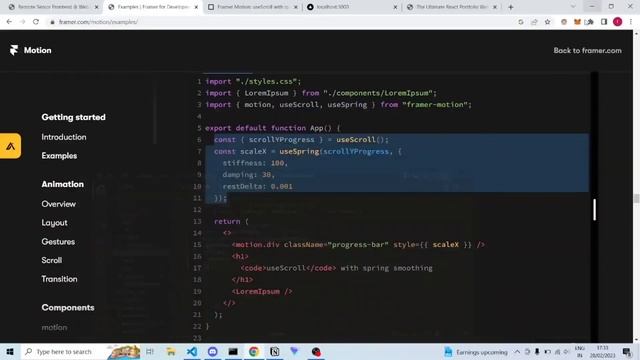Viewport: 640px width, 360px height.
Task: Switch to Visual Studio Code in taskbar
Action: click(x=192, y=351)
